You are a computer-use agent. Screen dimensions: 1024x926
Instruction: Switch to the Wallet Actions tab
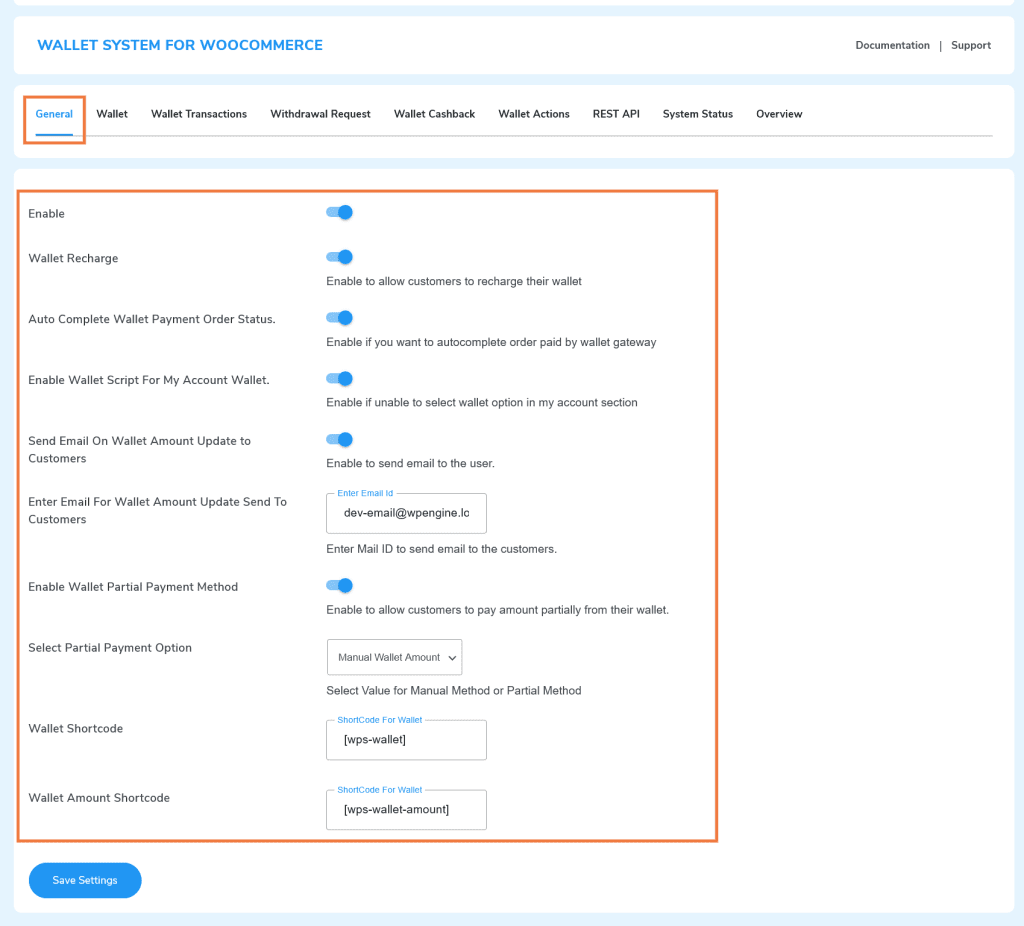pyautogui.click(x=533, y=114)
